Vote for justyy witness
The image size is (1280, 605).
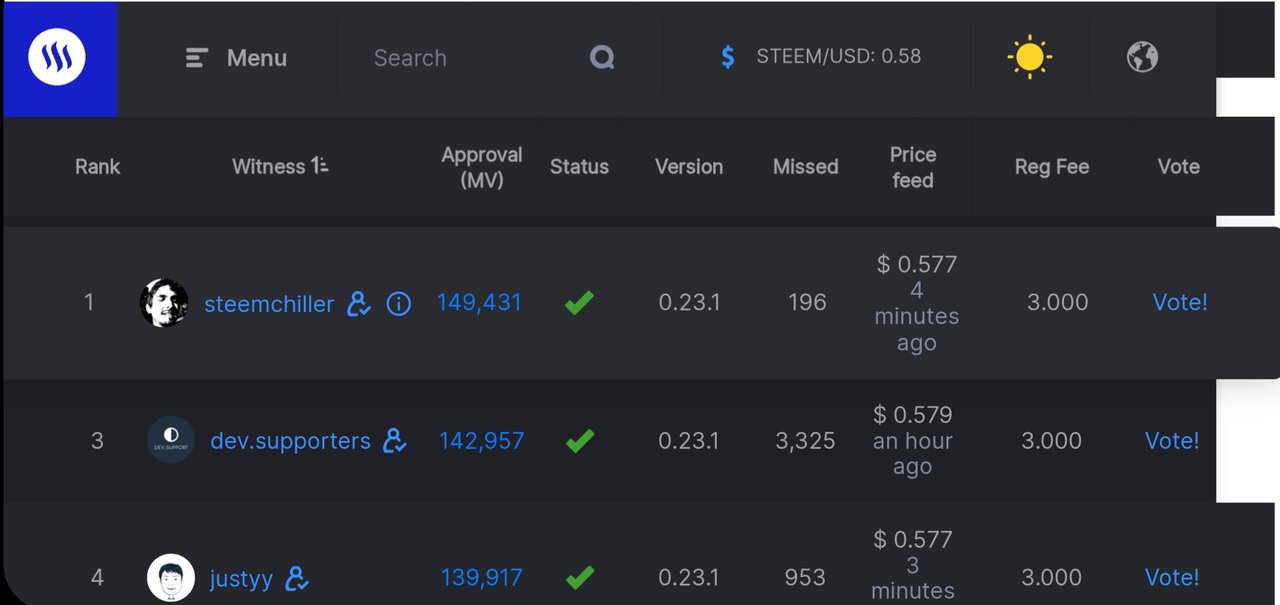pyautogui.click(x=1172, y=577)
